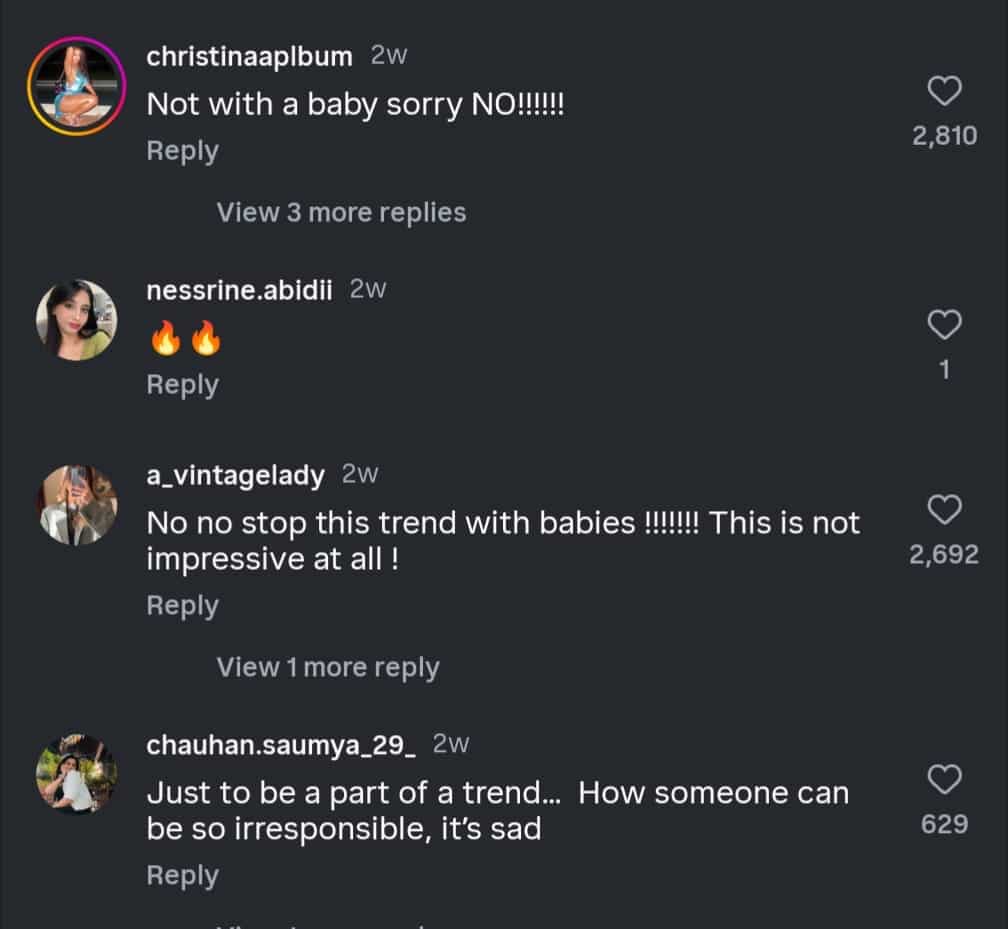The height and width of the screenshot is (929, 1008).
Task: Reply to christinaaplbum's comment
Action: click(x=182, y=151)
